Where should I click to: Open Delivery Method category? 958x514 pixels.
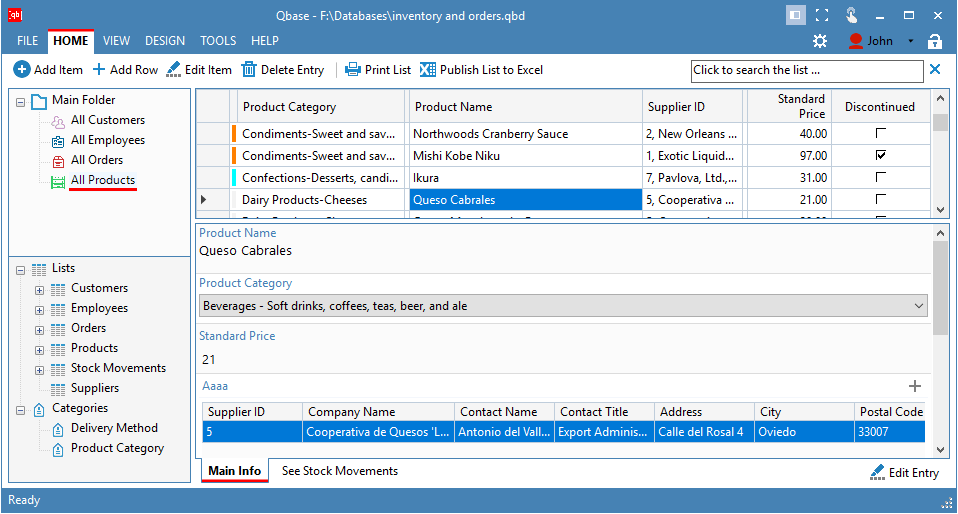(x=114, y=428)
